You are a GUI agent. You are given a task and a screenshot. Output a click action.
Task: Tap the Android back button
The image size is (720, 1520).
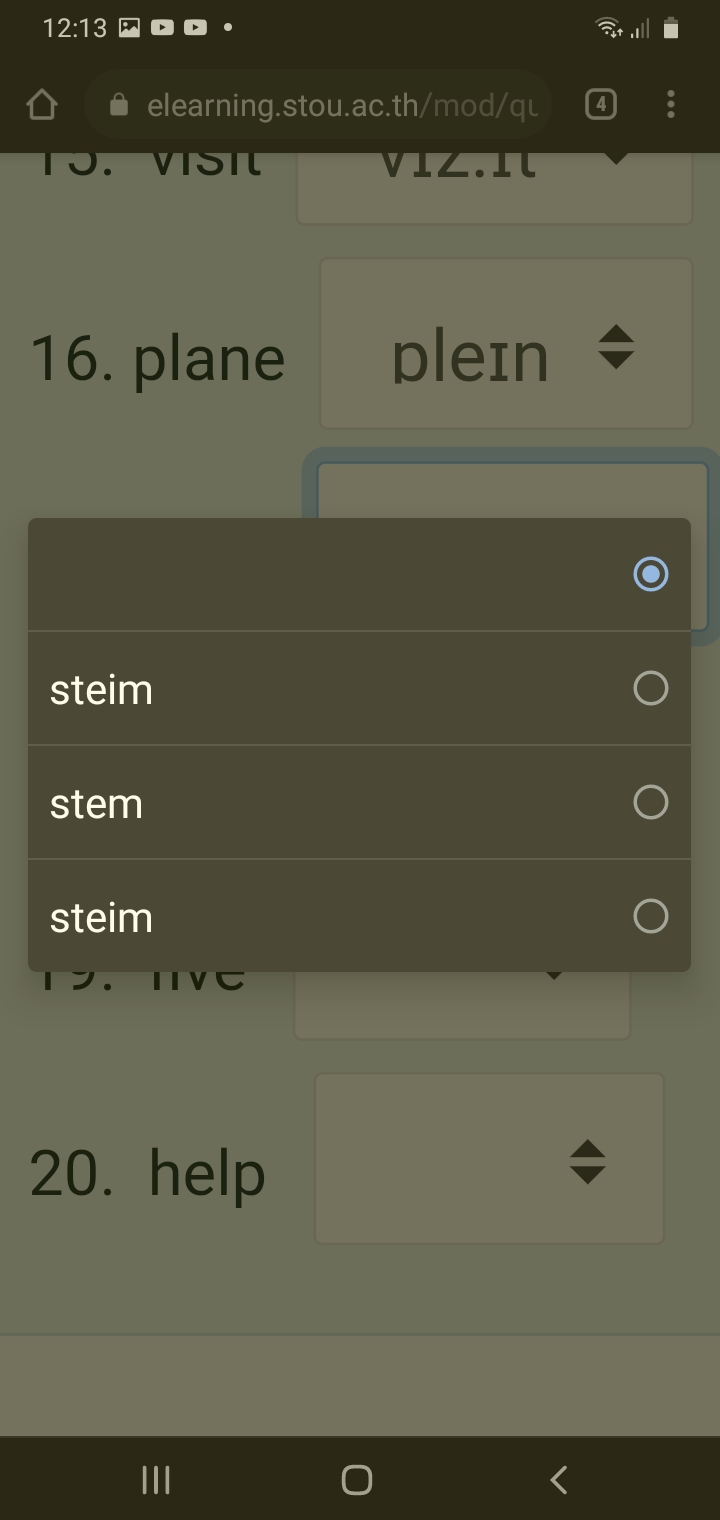[557, 1481]
